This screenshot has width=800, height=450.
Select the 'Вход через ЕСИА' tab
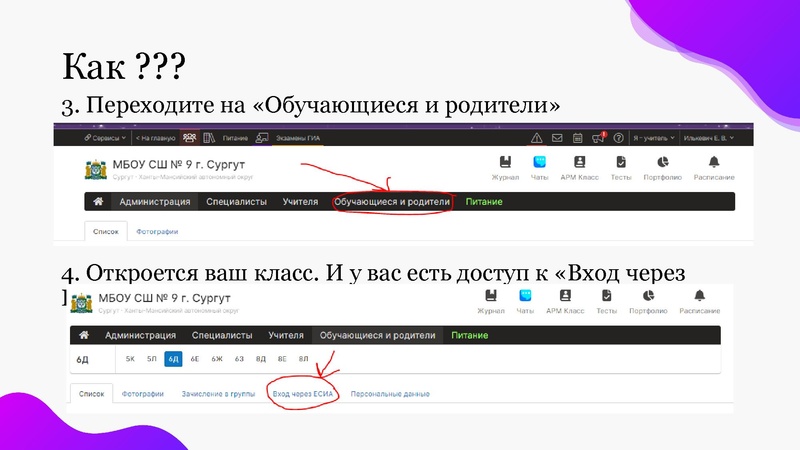(x=304, y=394)
